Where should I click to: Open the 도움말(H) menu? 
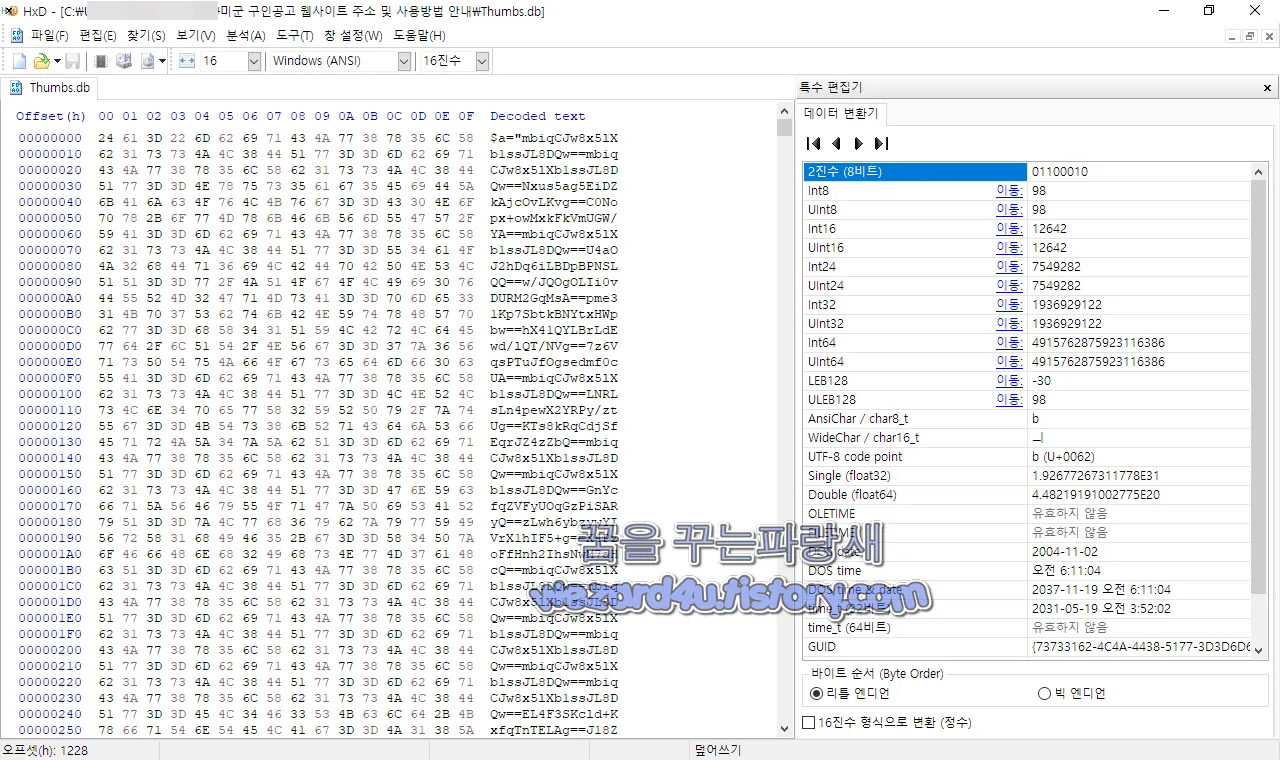pyautogui.click(x=419, y=35)
